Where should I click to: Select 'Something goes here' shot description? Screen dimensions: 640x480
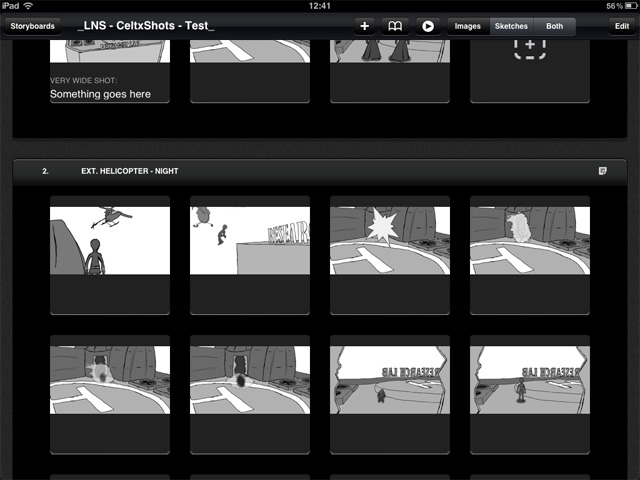[x=100, y=94]
